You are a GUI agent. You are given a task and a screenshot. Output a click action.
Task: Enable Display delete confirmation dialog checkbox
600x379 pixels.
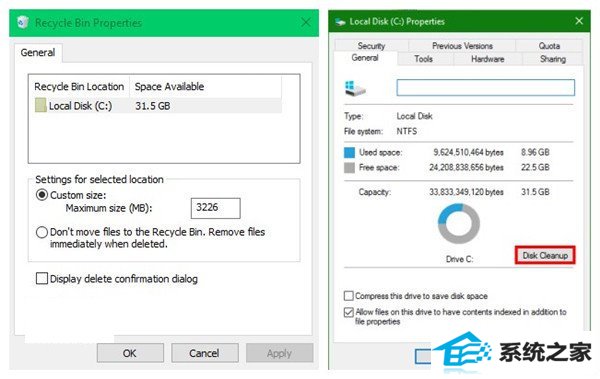[42, 278]
